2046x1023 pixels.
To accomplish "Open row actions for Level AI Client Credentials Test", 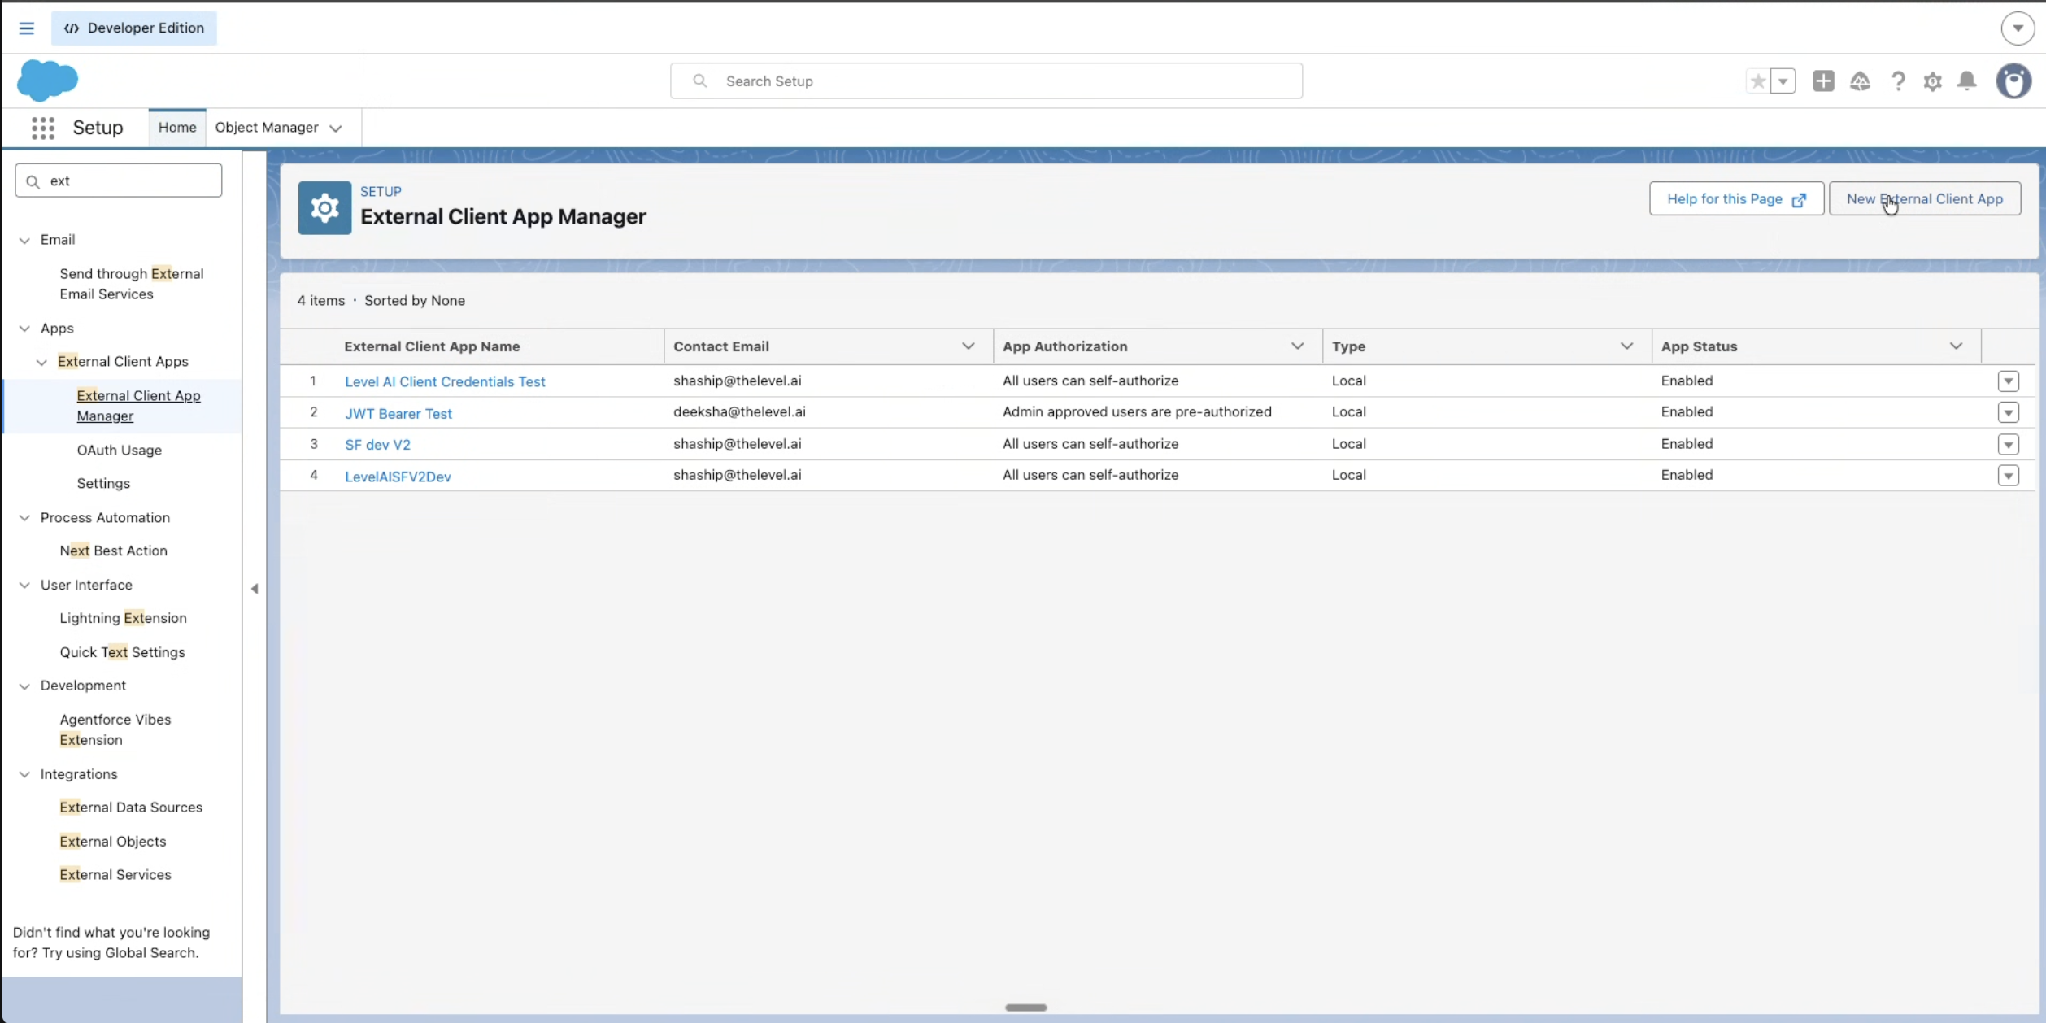I will coord(2008,381).
